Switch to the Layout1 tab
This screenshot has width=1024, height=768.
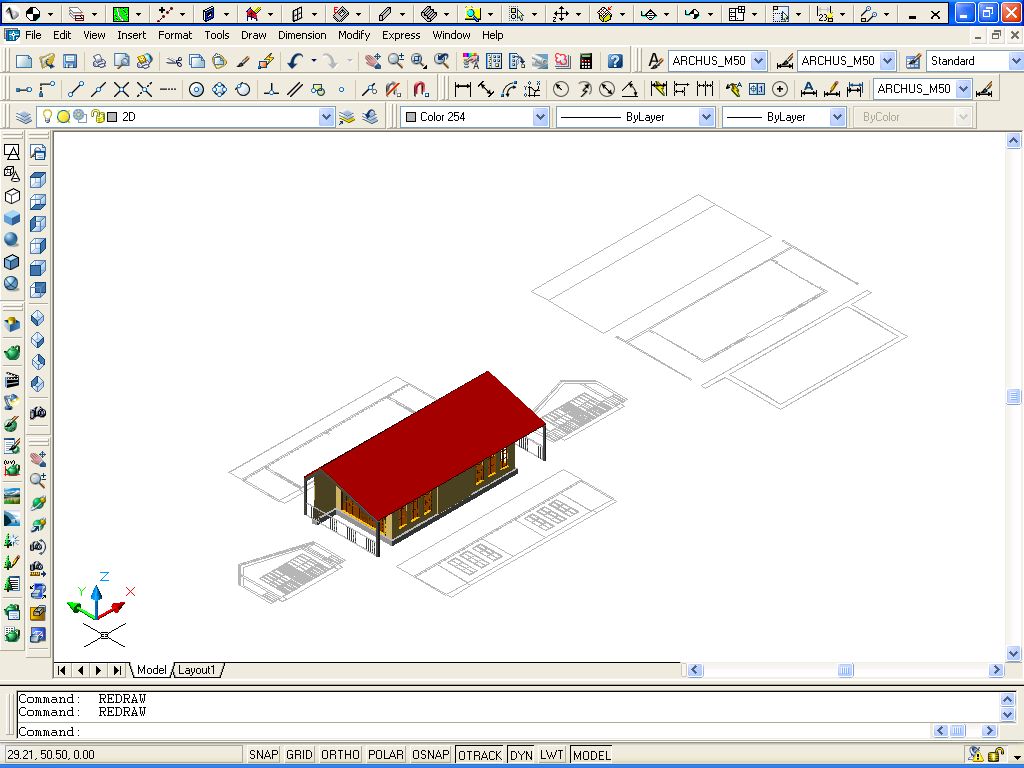tap(197, 670)
